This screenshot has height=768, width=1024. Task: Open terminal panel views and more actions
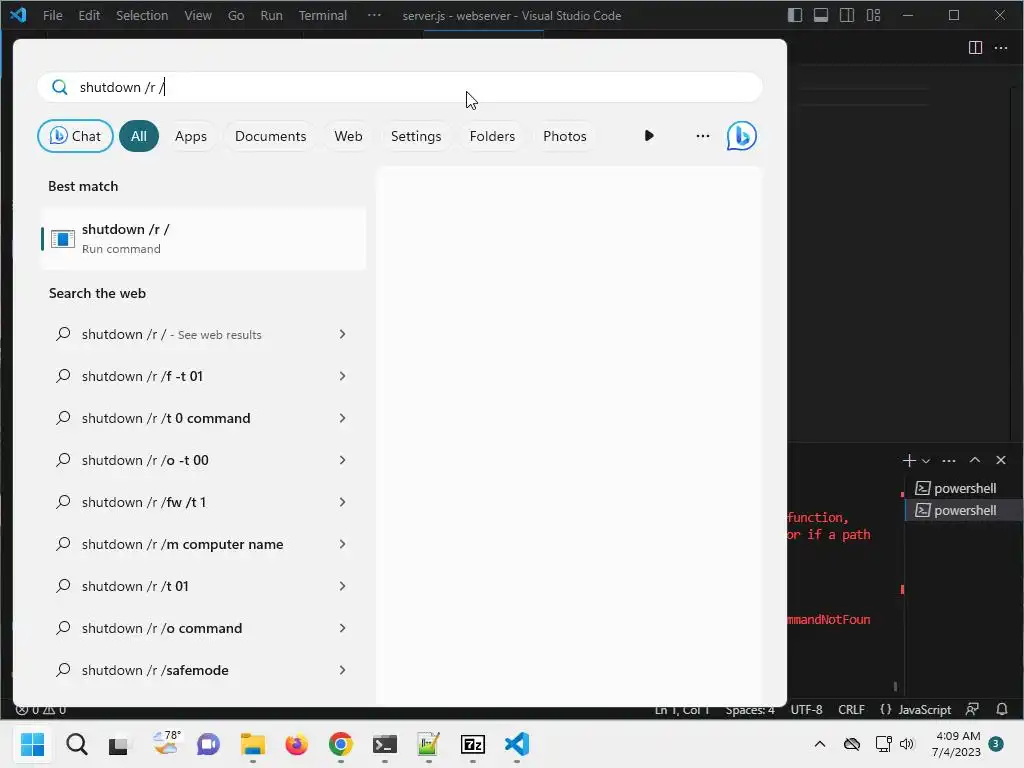tap(949, 460)
